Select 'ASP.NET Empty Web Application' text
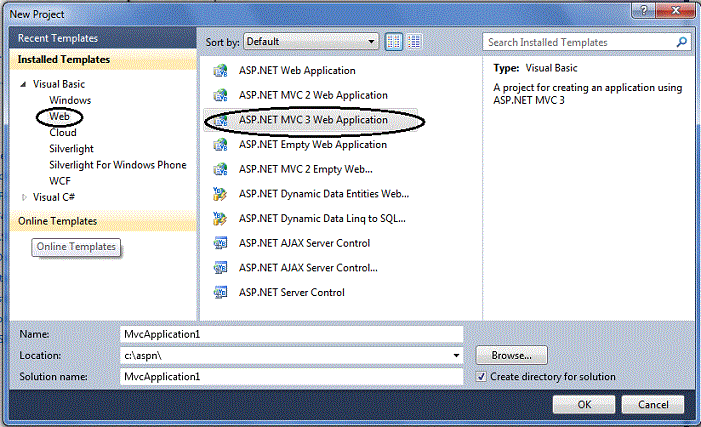Viewport: 701px width, 427px height. coord(312,144)
